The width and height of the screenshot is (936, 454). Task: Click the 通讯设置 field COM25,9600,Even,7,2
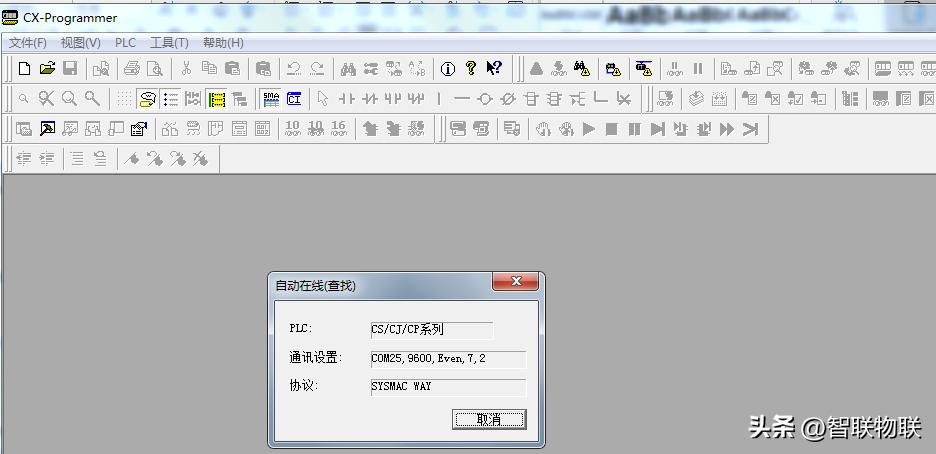[x=448, y=359]
